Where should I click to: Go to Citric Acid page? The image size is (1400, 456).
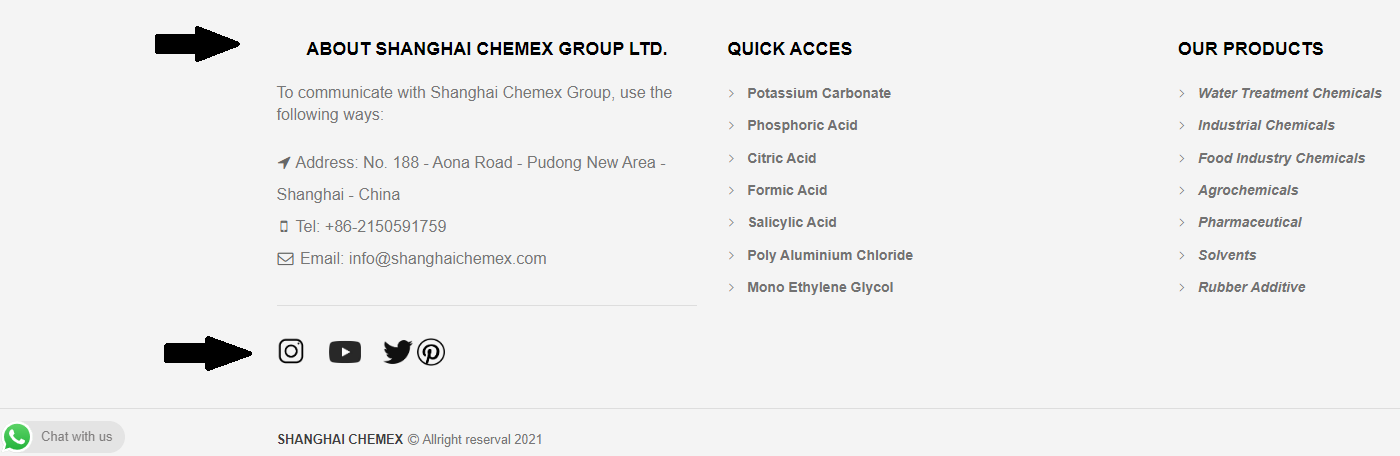click(782, 158)
